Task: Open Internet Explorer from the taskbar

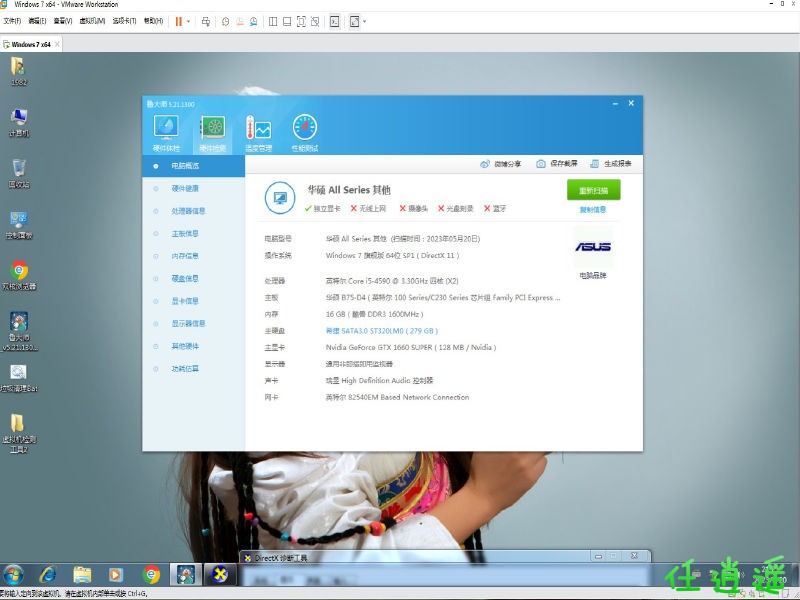Action: pos(48,575)
